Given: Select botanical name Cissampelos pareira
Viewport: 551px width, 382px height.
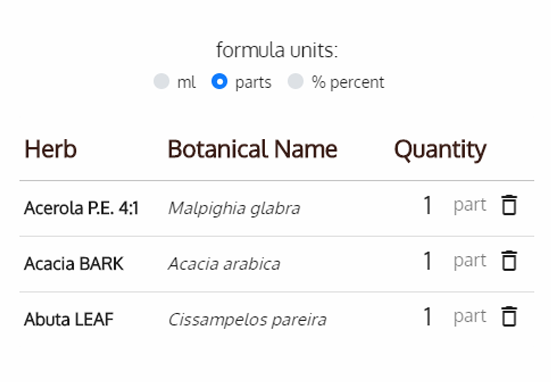Looking at the screenshot, I should click(x=247, y=320).
